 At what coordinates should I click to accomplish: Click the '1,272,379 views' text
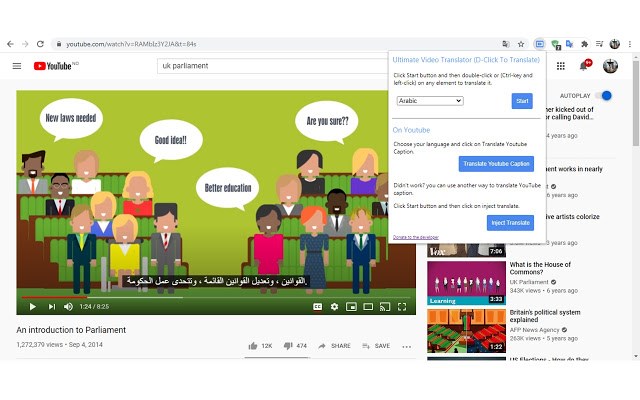pyautogui.click(x=40, y=344)
